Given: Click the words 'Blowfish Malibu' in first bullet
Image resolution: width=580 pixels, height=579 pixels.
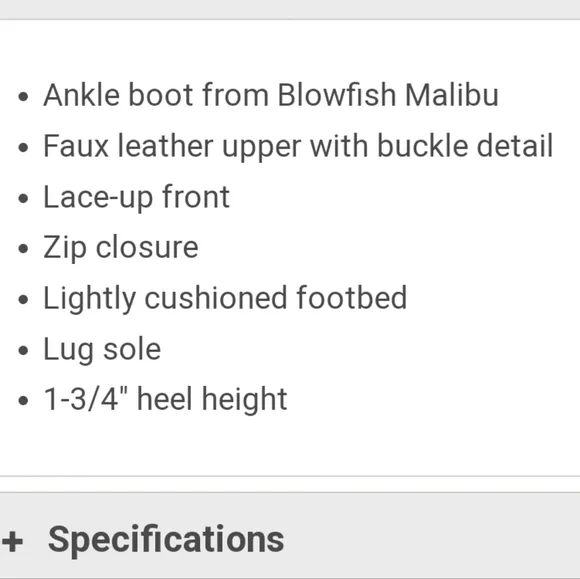Looking at the screenshot, I should [388, 95].
